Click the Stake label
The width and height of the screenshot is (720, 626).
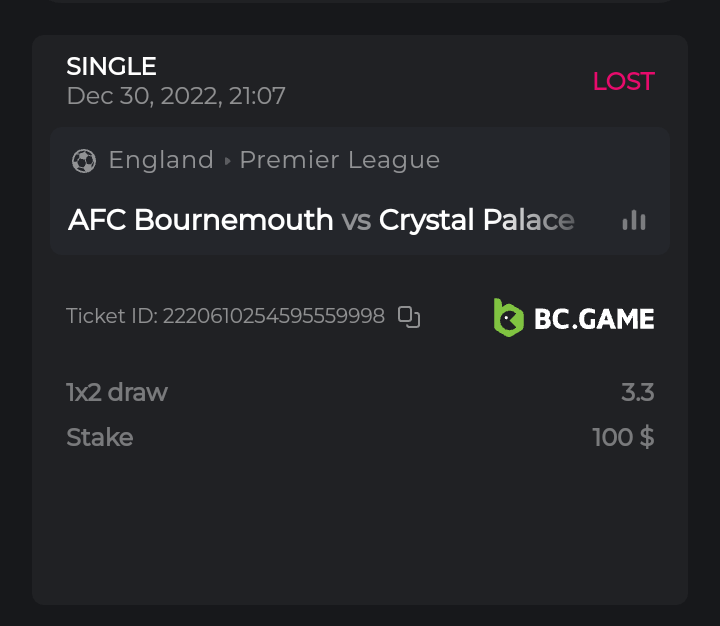[99, 437]
